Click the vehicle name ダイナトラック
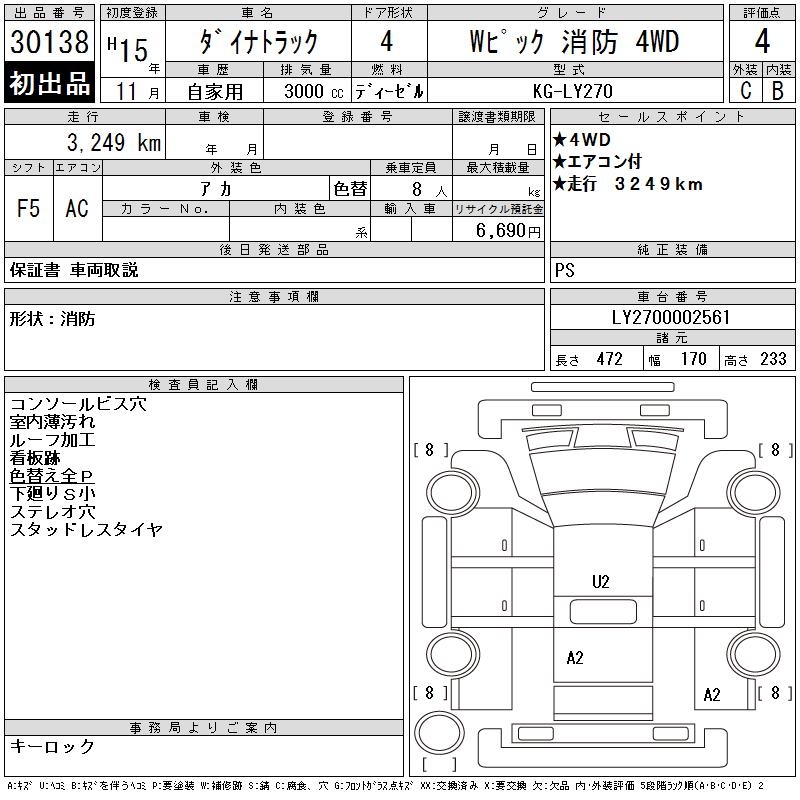The height and width of the screenshot is (800, 800). pos(259,42)
